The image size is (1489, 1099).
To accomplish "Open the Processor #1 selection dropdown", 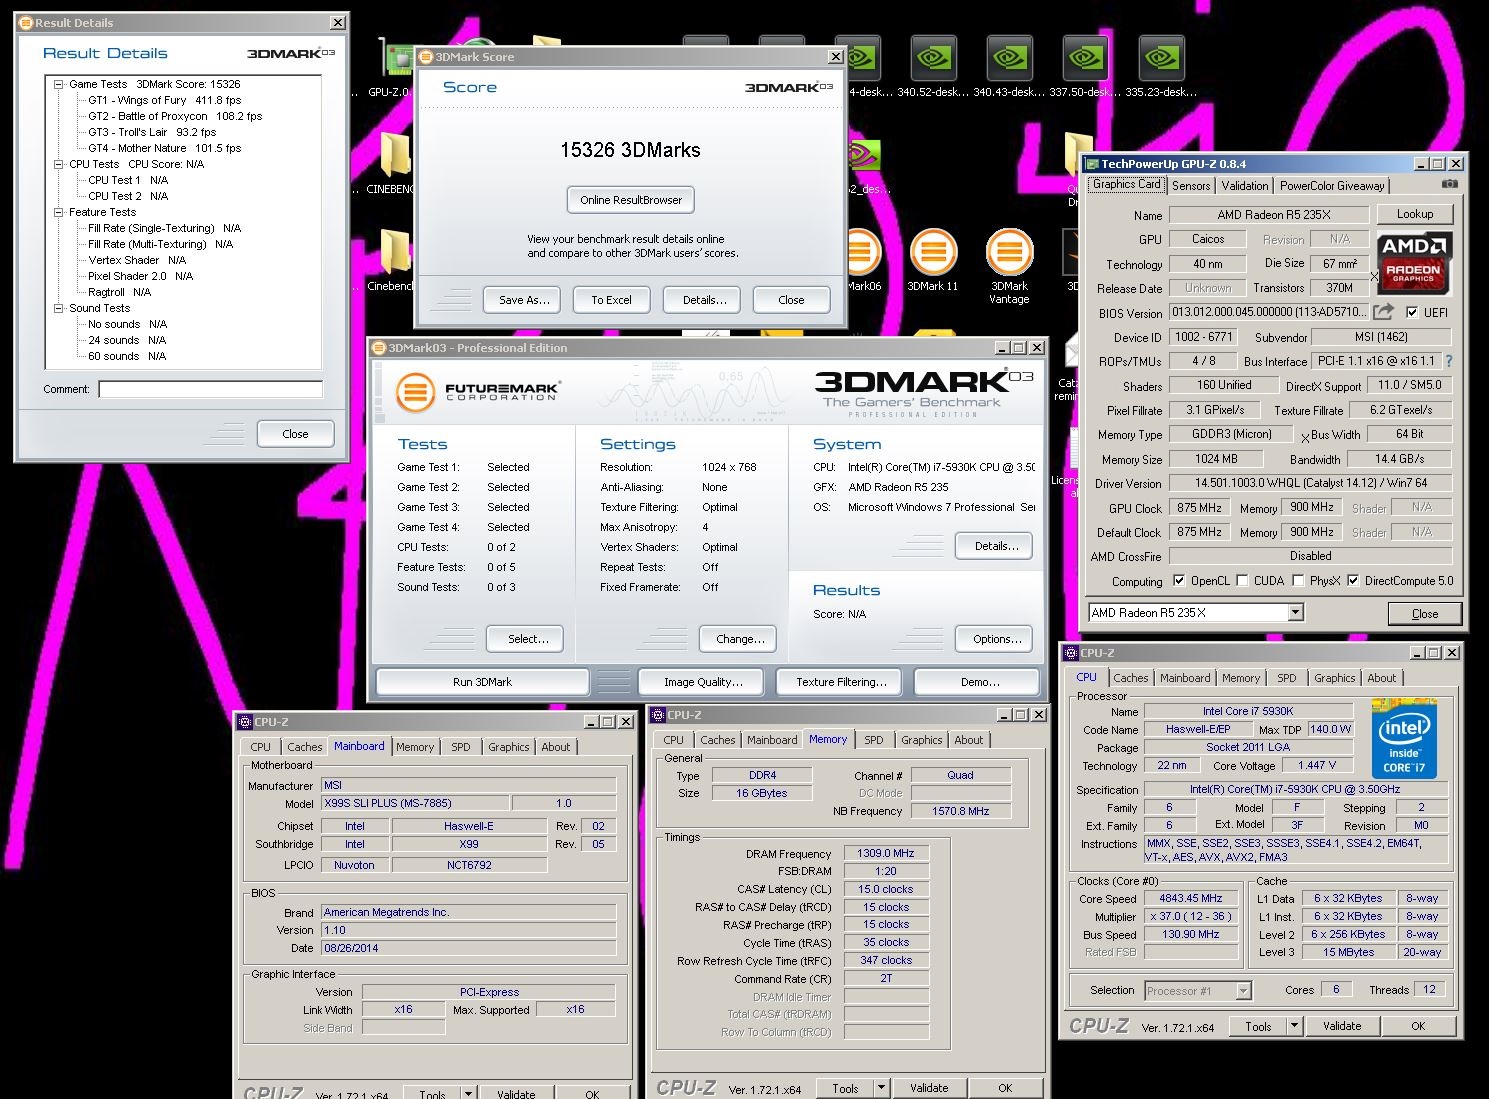I will click(1243, 990).
